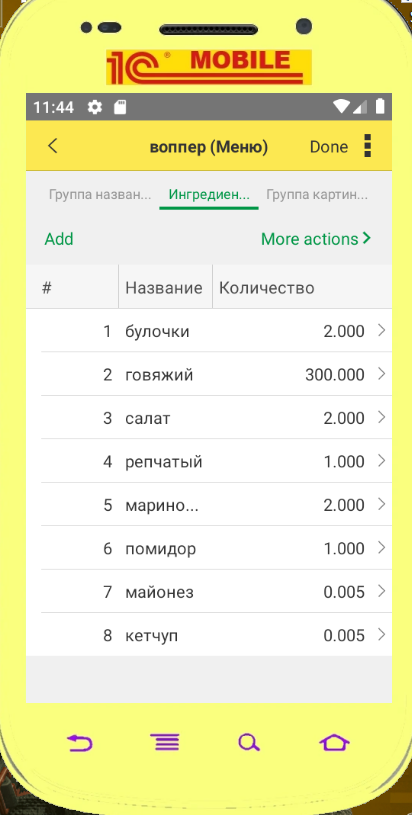Viewport: 412px width, 815px height.
Task: Open More actions menu
Action: (x=316, y=239)
